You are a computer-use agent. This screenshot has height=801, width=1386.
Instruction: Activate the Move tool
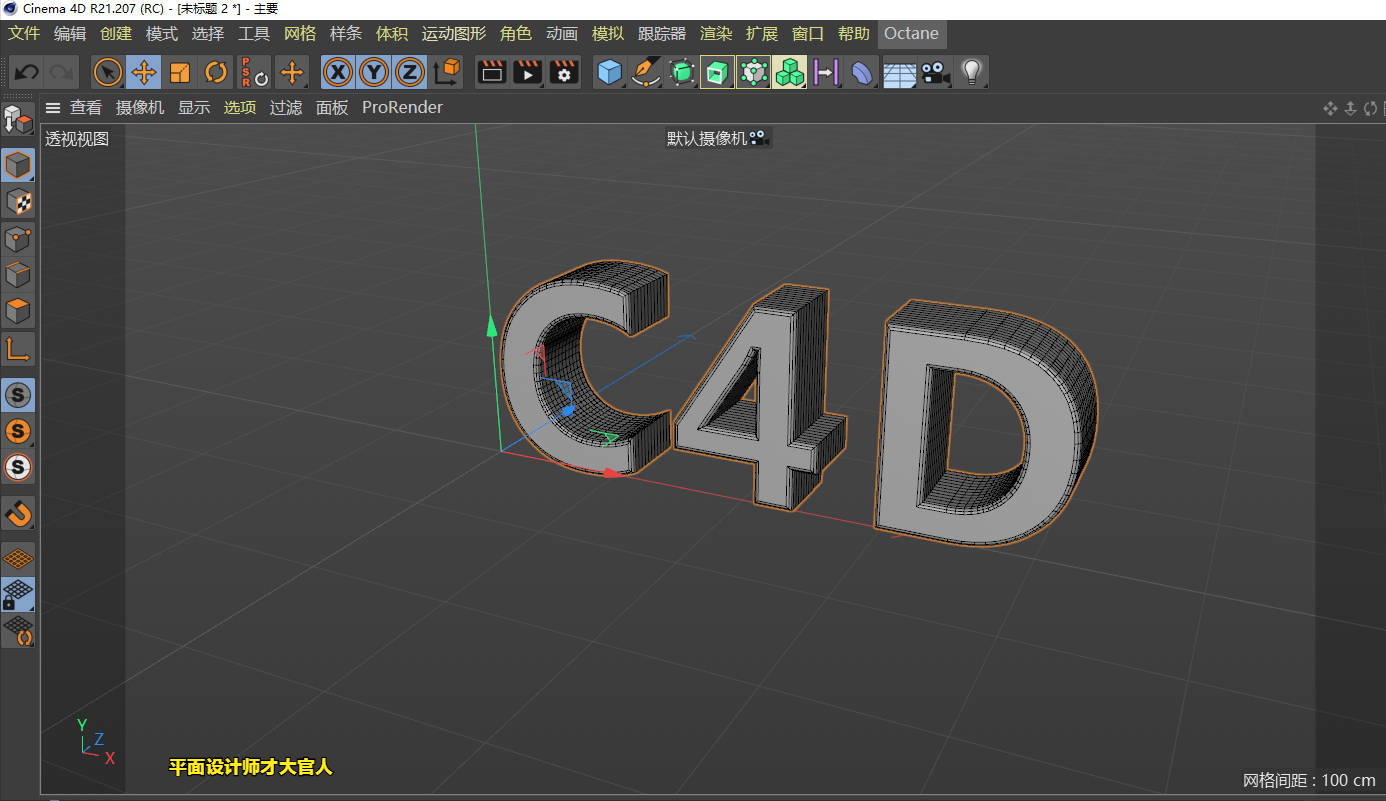[x=144, y=72]
